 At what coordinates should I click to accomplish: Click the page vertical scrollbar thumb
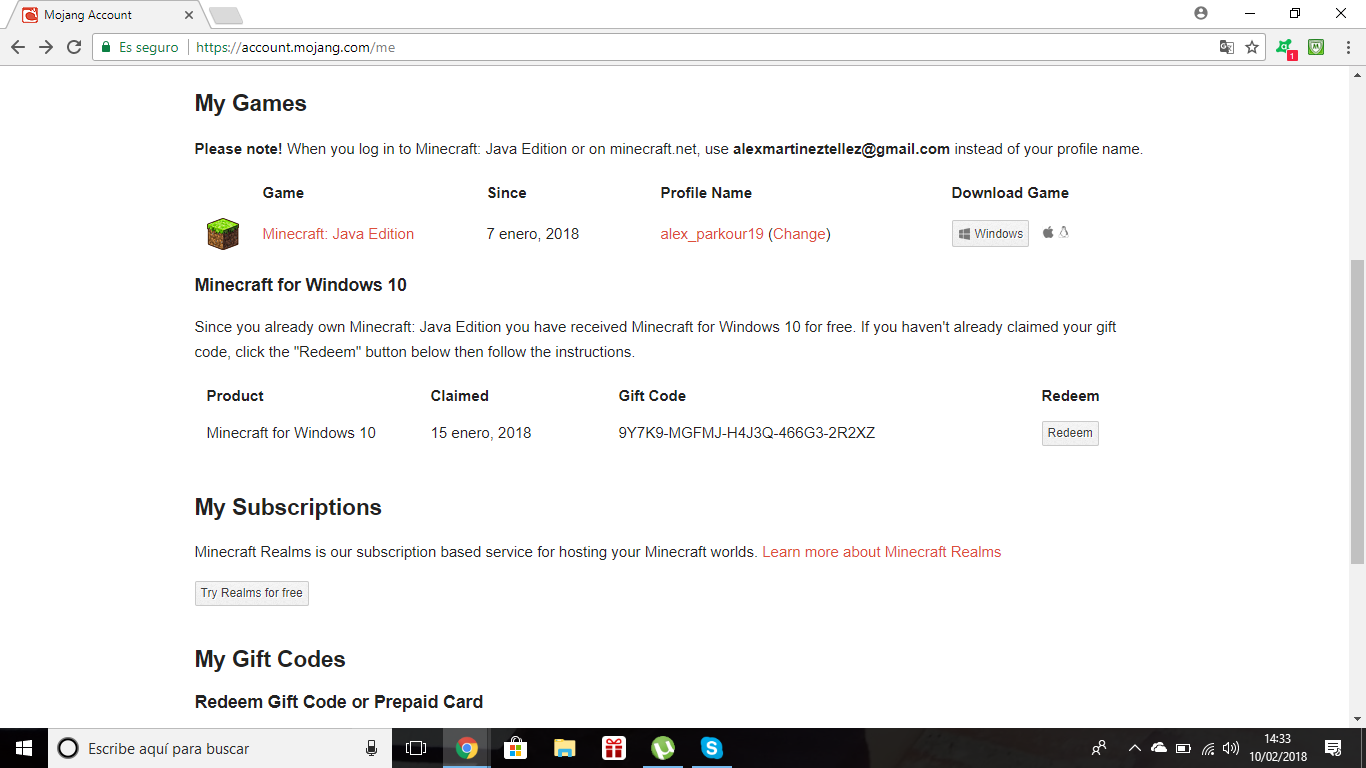1357,410
